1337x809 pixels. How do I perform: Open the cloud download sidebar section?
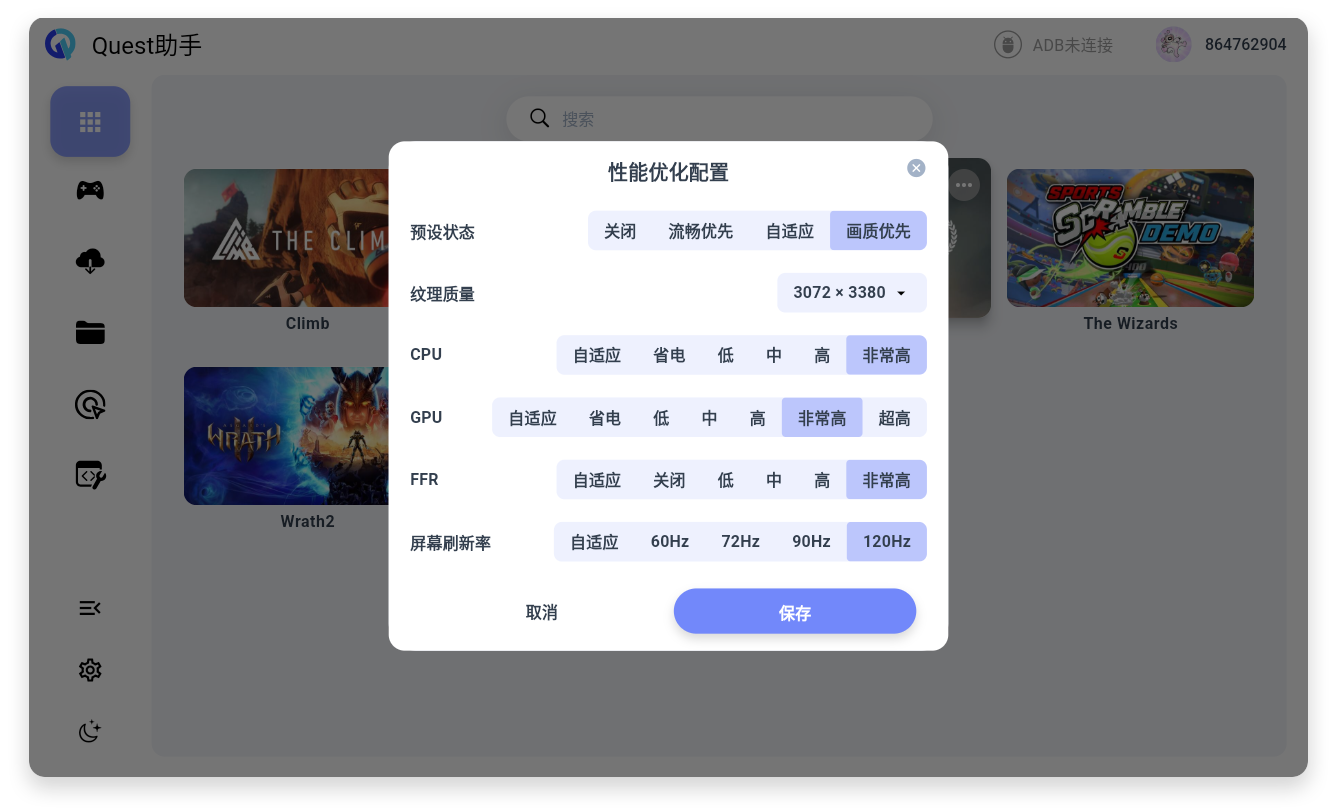click(x=90, y=261)
